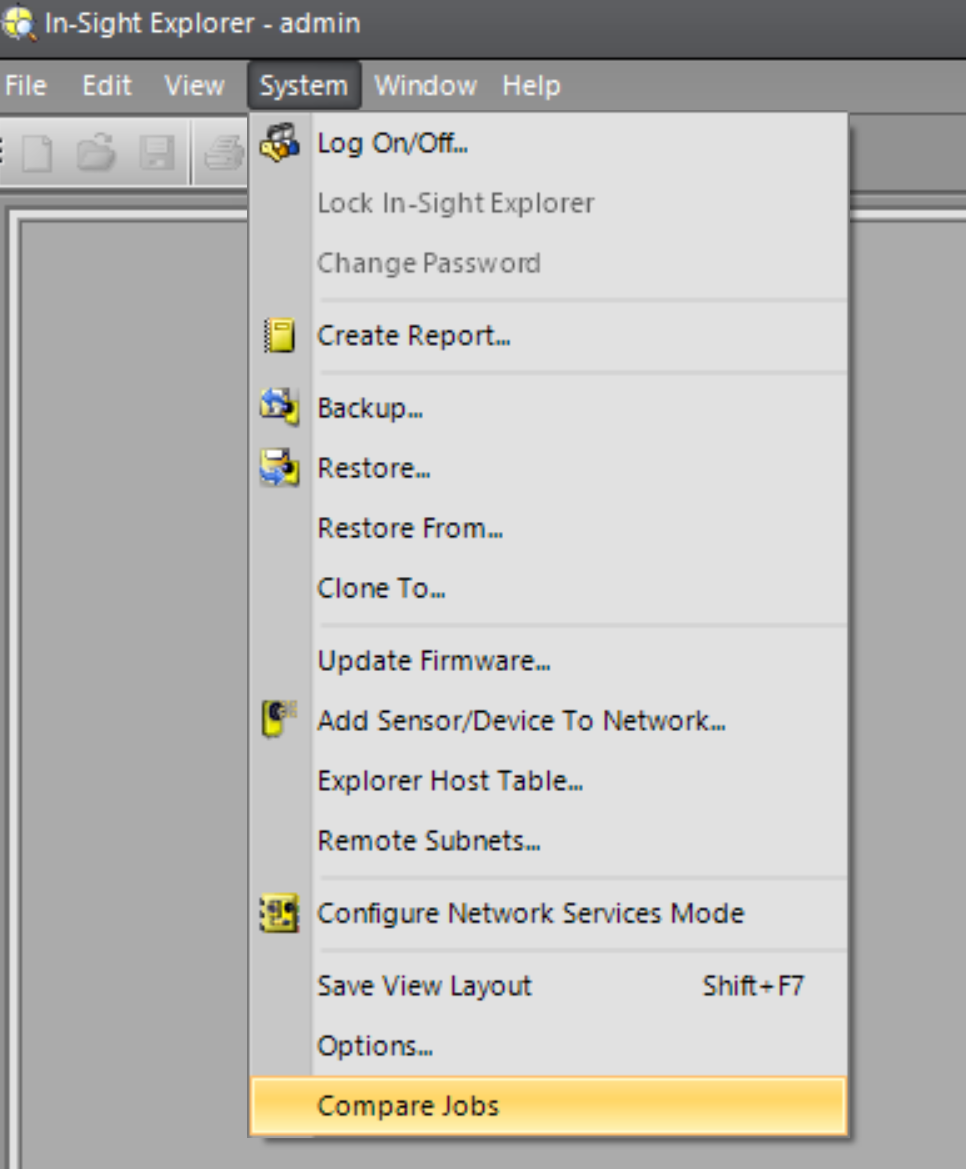
Task: Choose Restore From... menu entry
Action: [410, 528]
